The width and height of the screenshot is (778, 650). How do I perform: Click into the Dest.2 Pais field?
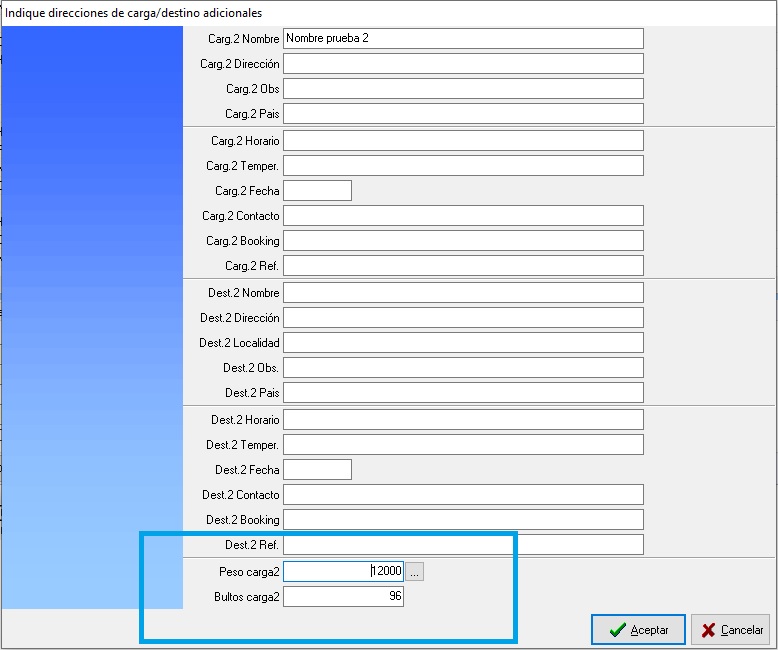(x=463, y=392)
